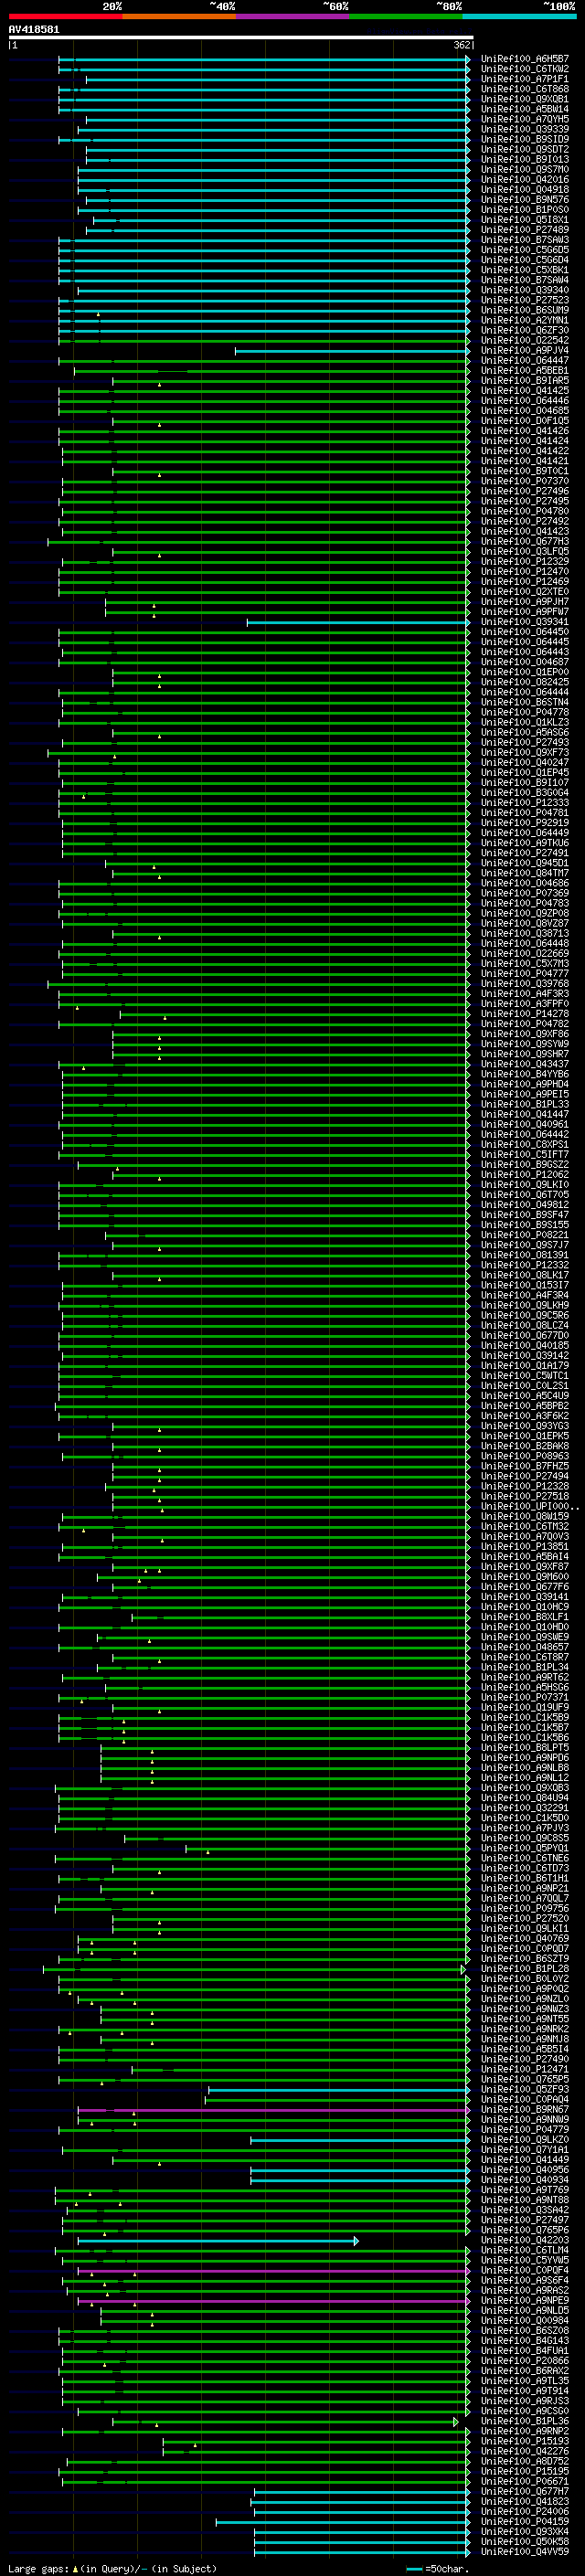This screenshot has height=2576, width=585.
Task: Open hit UniRef100_C6T868
Action: point(524,89)
